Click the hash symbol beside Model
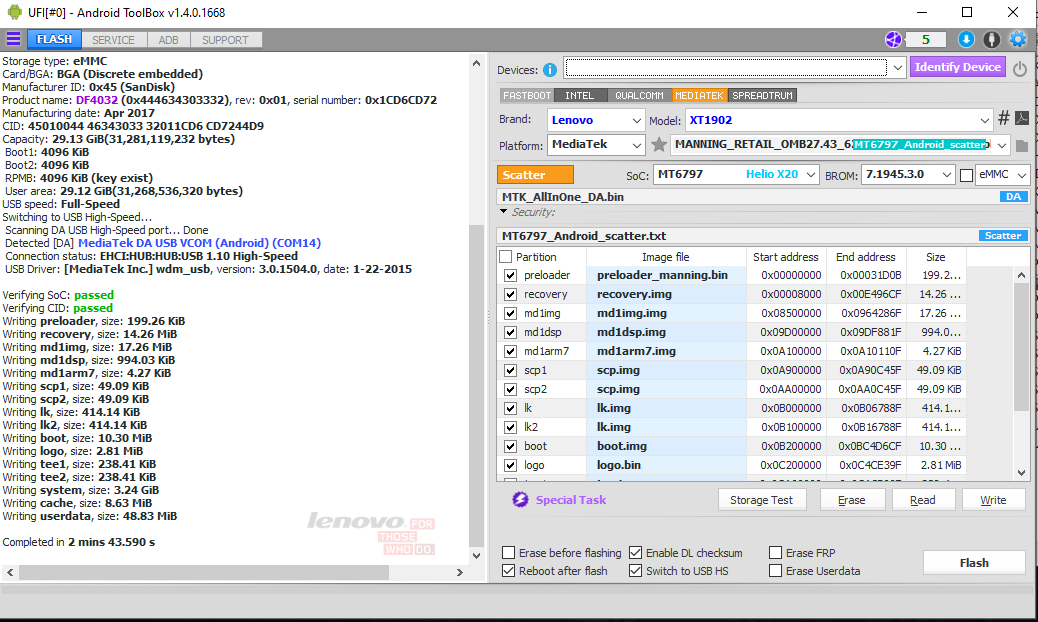The image size is (1038, 622). tap(1004, 118)
